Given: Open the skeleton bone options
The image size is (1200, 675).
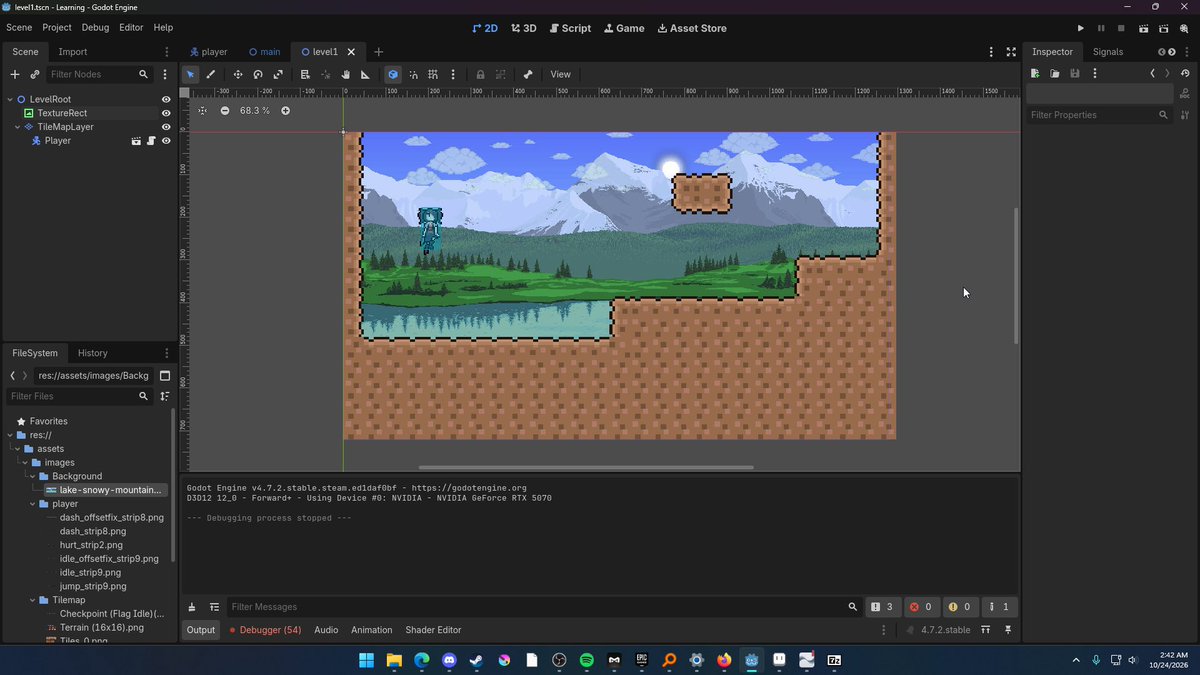Looking at the screenshot, I should coord(528,74).
